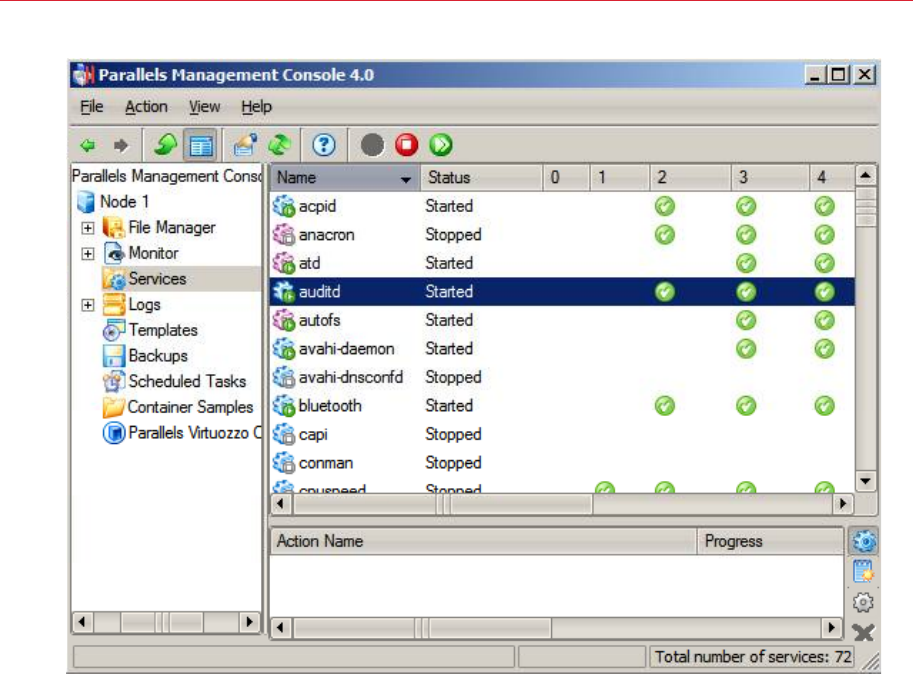This screenshot has height=674, width=913.
Task: Open the Help menu
Action: coord(256,107)
